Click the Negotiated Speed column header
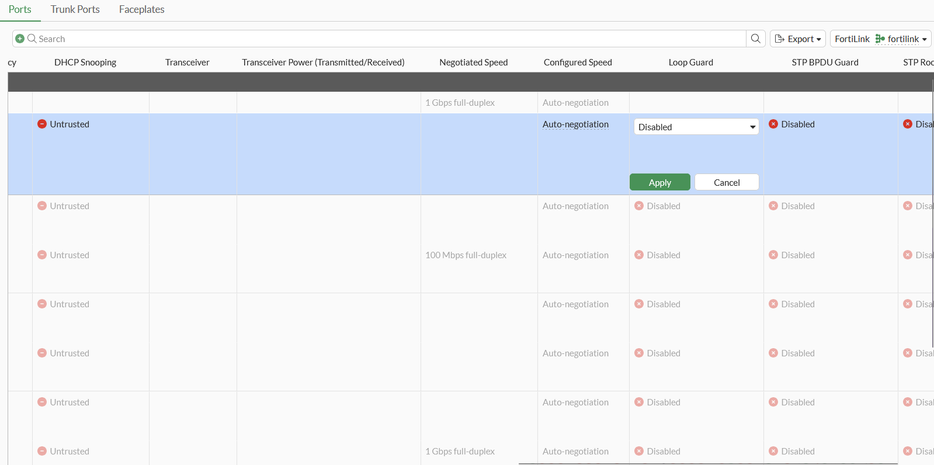Image resolution: width=934 pixels, height=465 pixels. pos(474,63)
